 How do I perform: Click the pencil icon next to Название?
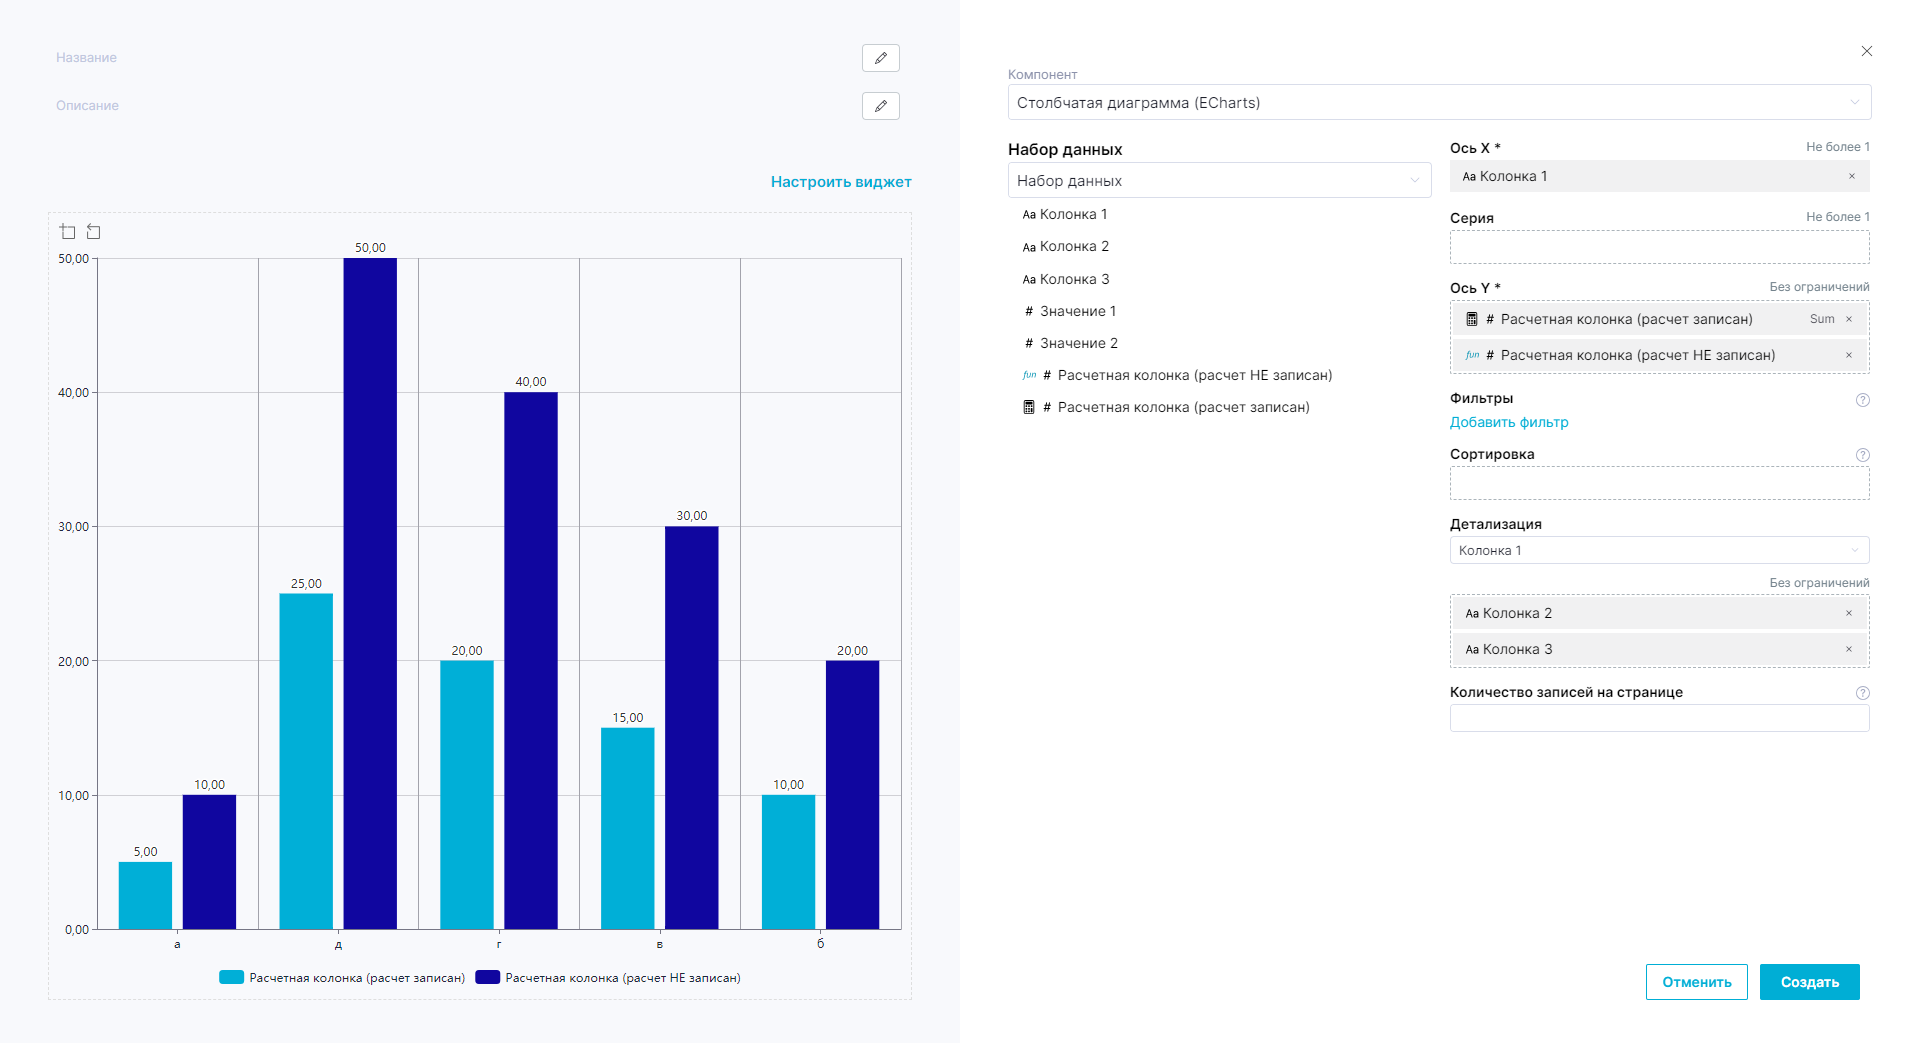click(880, 58)
